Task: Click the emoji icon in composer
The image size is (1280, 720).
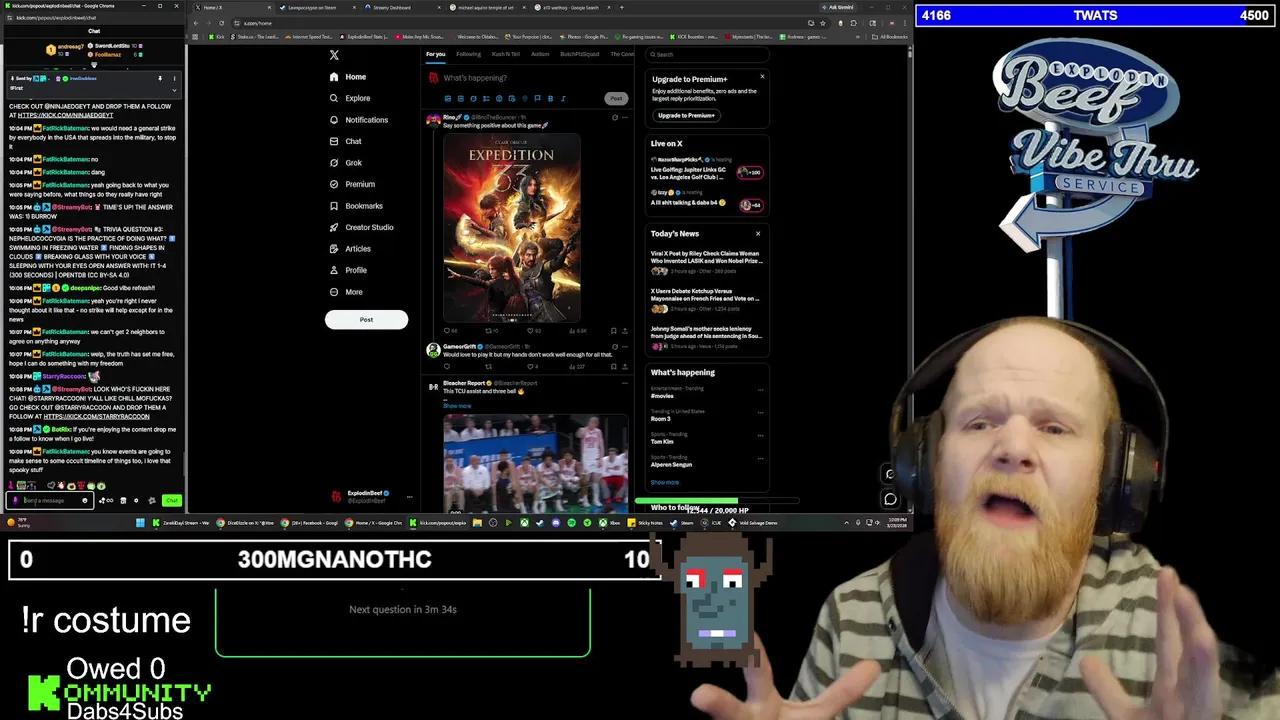Action: coord(499,98)
